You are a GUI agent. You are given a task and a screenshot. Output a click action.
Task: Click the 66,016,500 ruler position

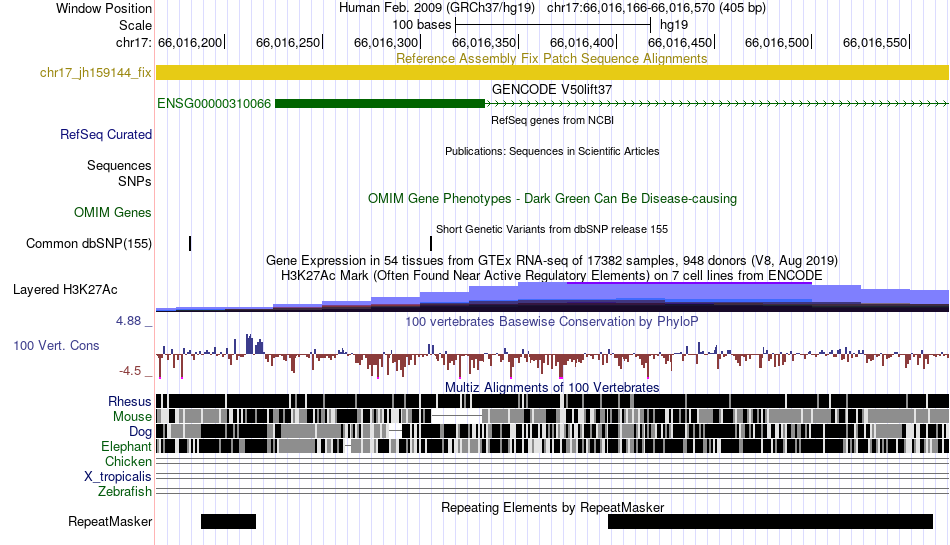click(777, 42)
